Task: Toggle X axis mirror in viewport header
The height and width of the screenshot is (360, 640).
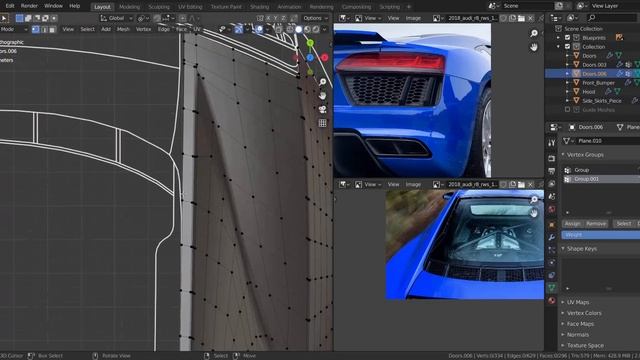Action: point(268,18)
